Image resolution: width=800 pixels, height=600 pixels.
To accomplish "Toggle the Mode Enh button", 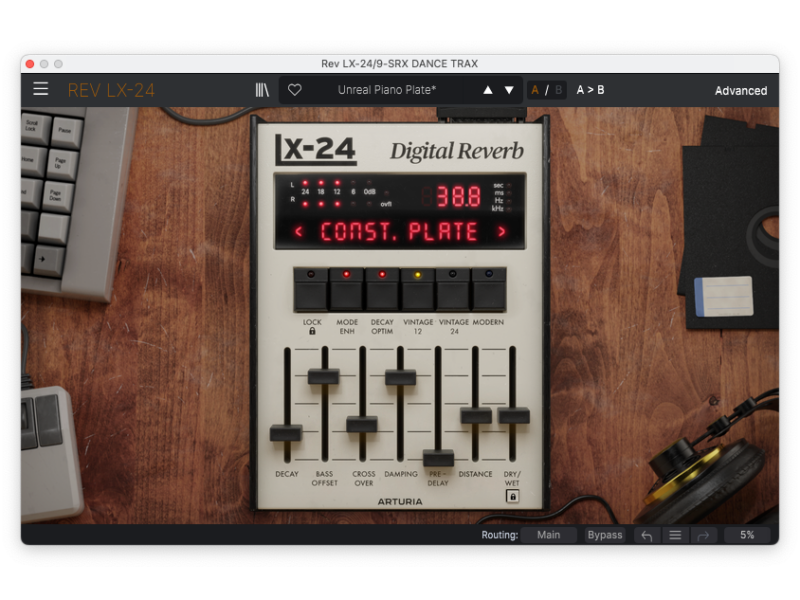I will click(x=347, y=291).
